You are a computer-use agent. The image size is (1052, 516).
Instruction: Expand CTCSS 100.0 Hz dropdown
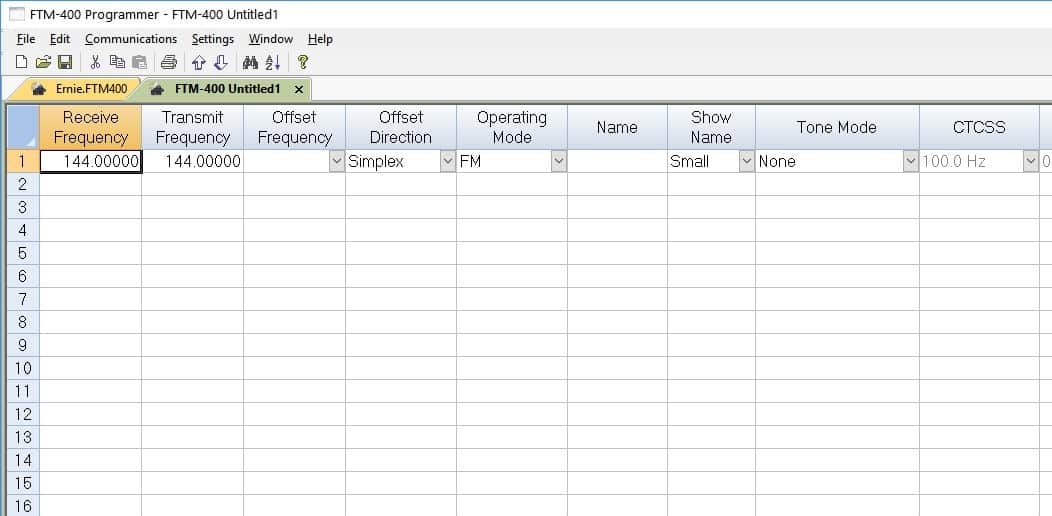pyautogui.click(x=1031, y=161)
